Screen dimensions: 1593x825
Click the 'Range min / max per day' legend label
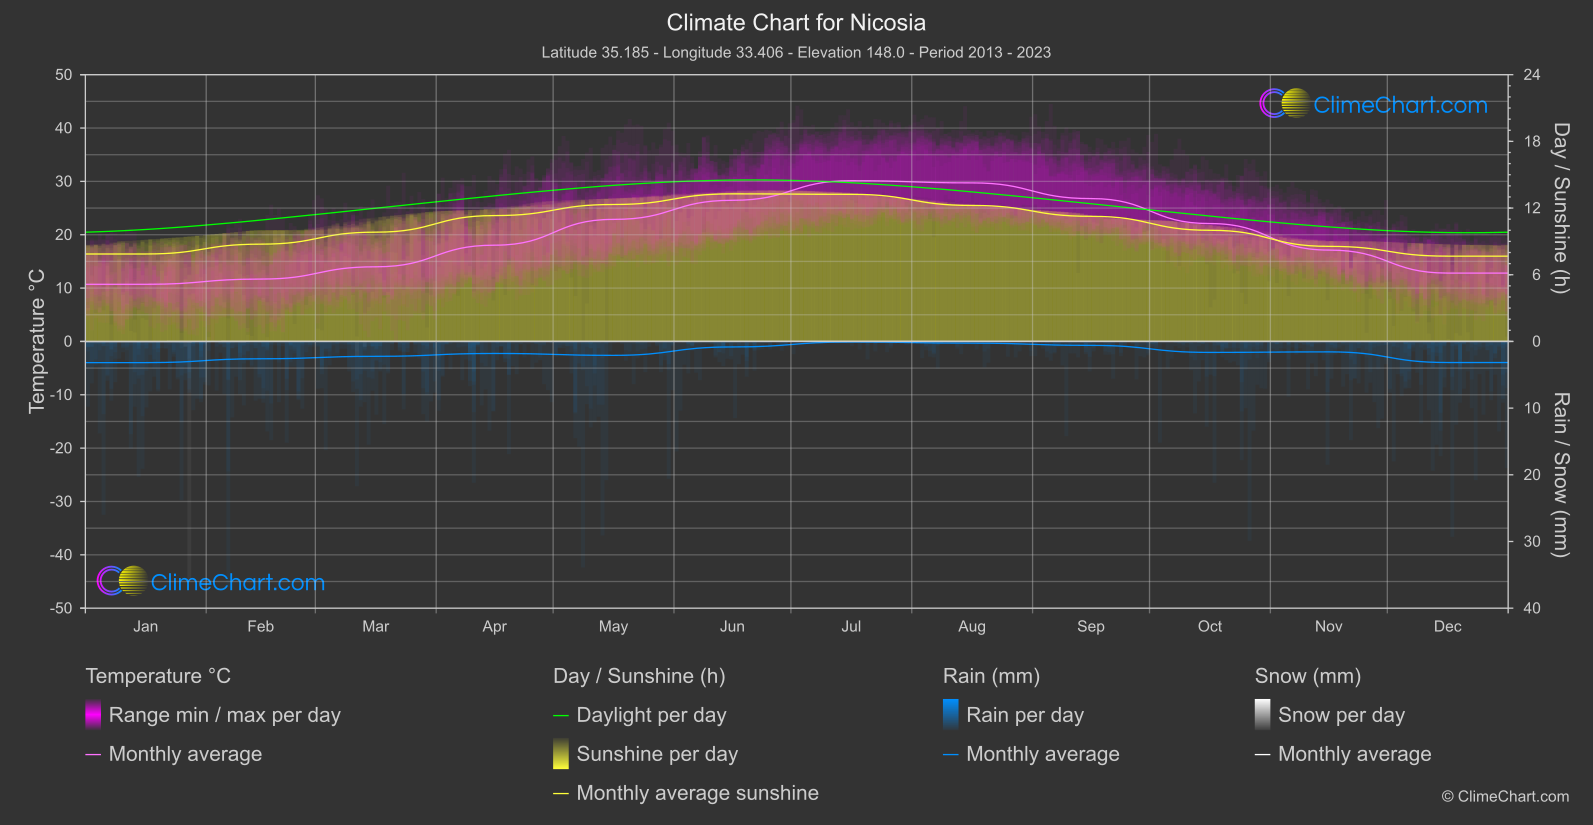coord(225,715)
